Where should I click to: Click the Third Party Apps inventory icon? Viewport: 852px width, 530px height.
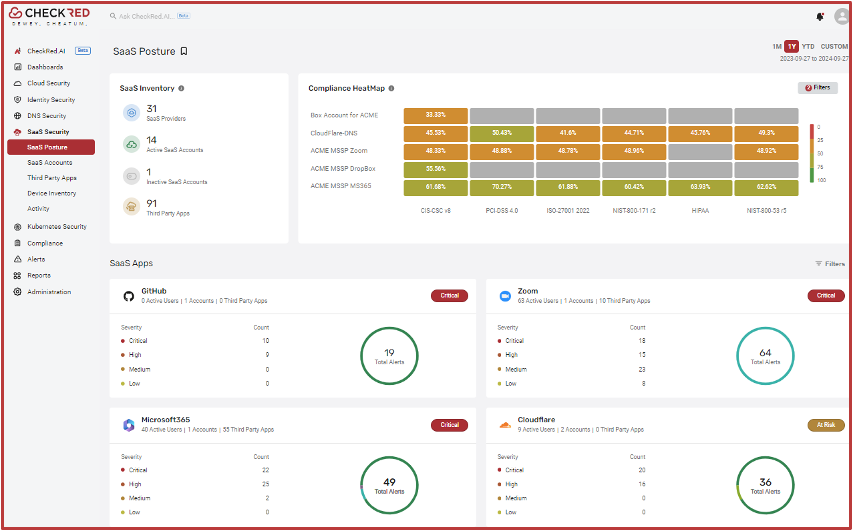pos(131,206)
